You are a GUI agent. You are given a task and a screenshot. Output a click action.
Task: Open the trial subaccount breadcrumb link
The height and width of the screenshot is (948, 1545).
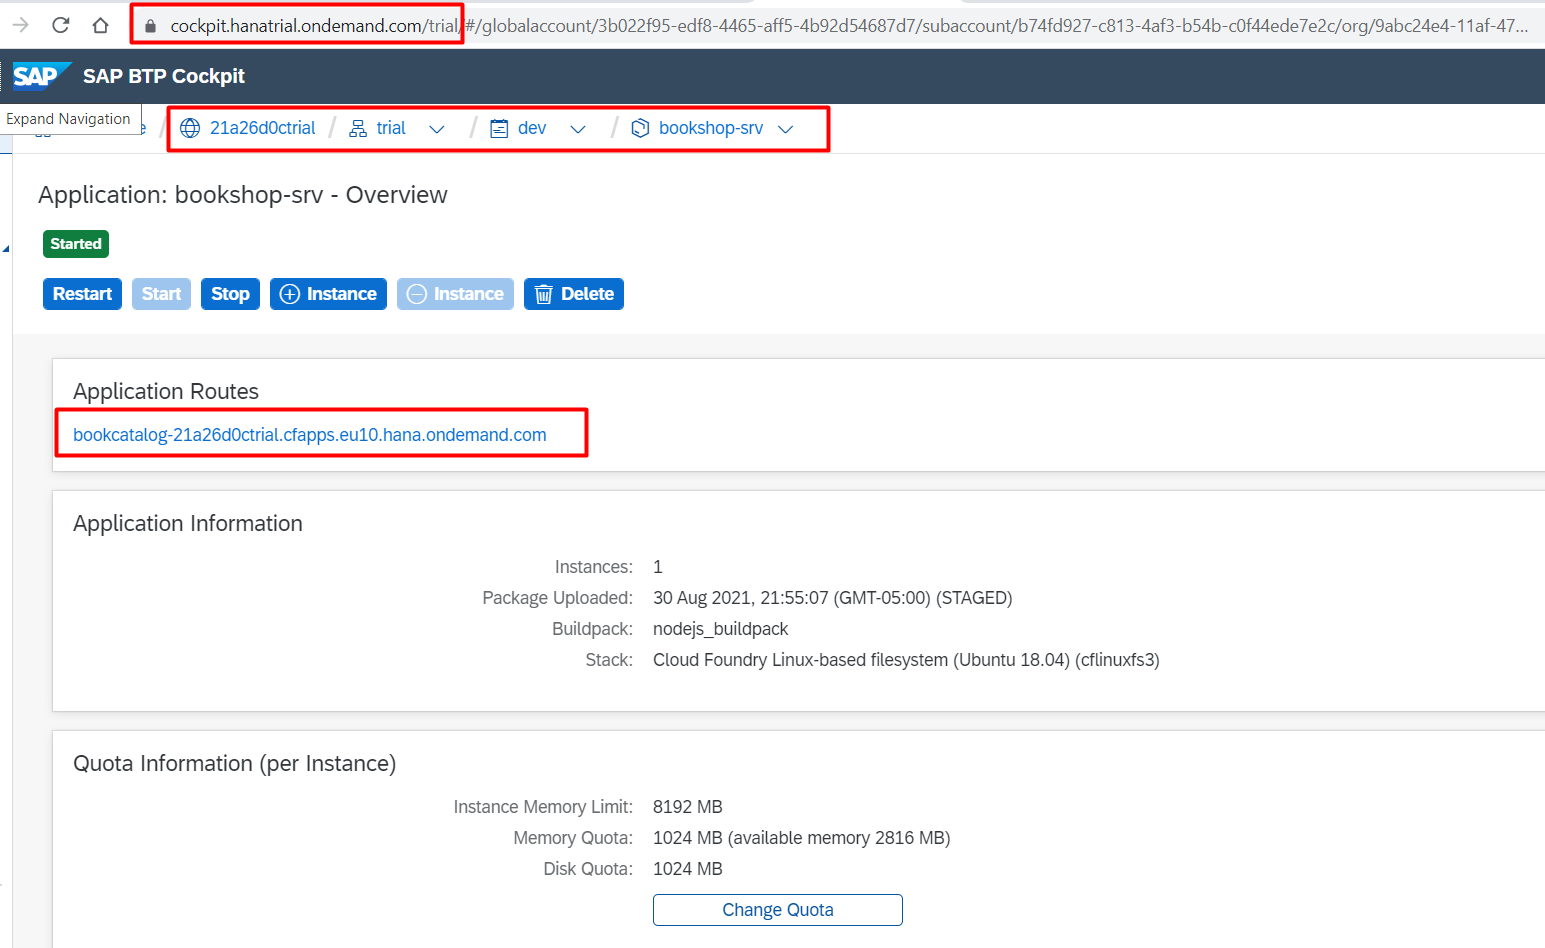(x=391, y=128)
